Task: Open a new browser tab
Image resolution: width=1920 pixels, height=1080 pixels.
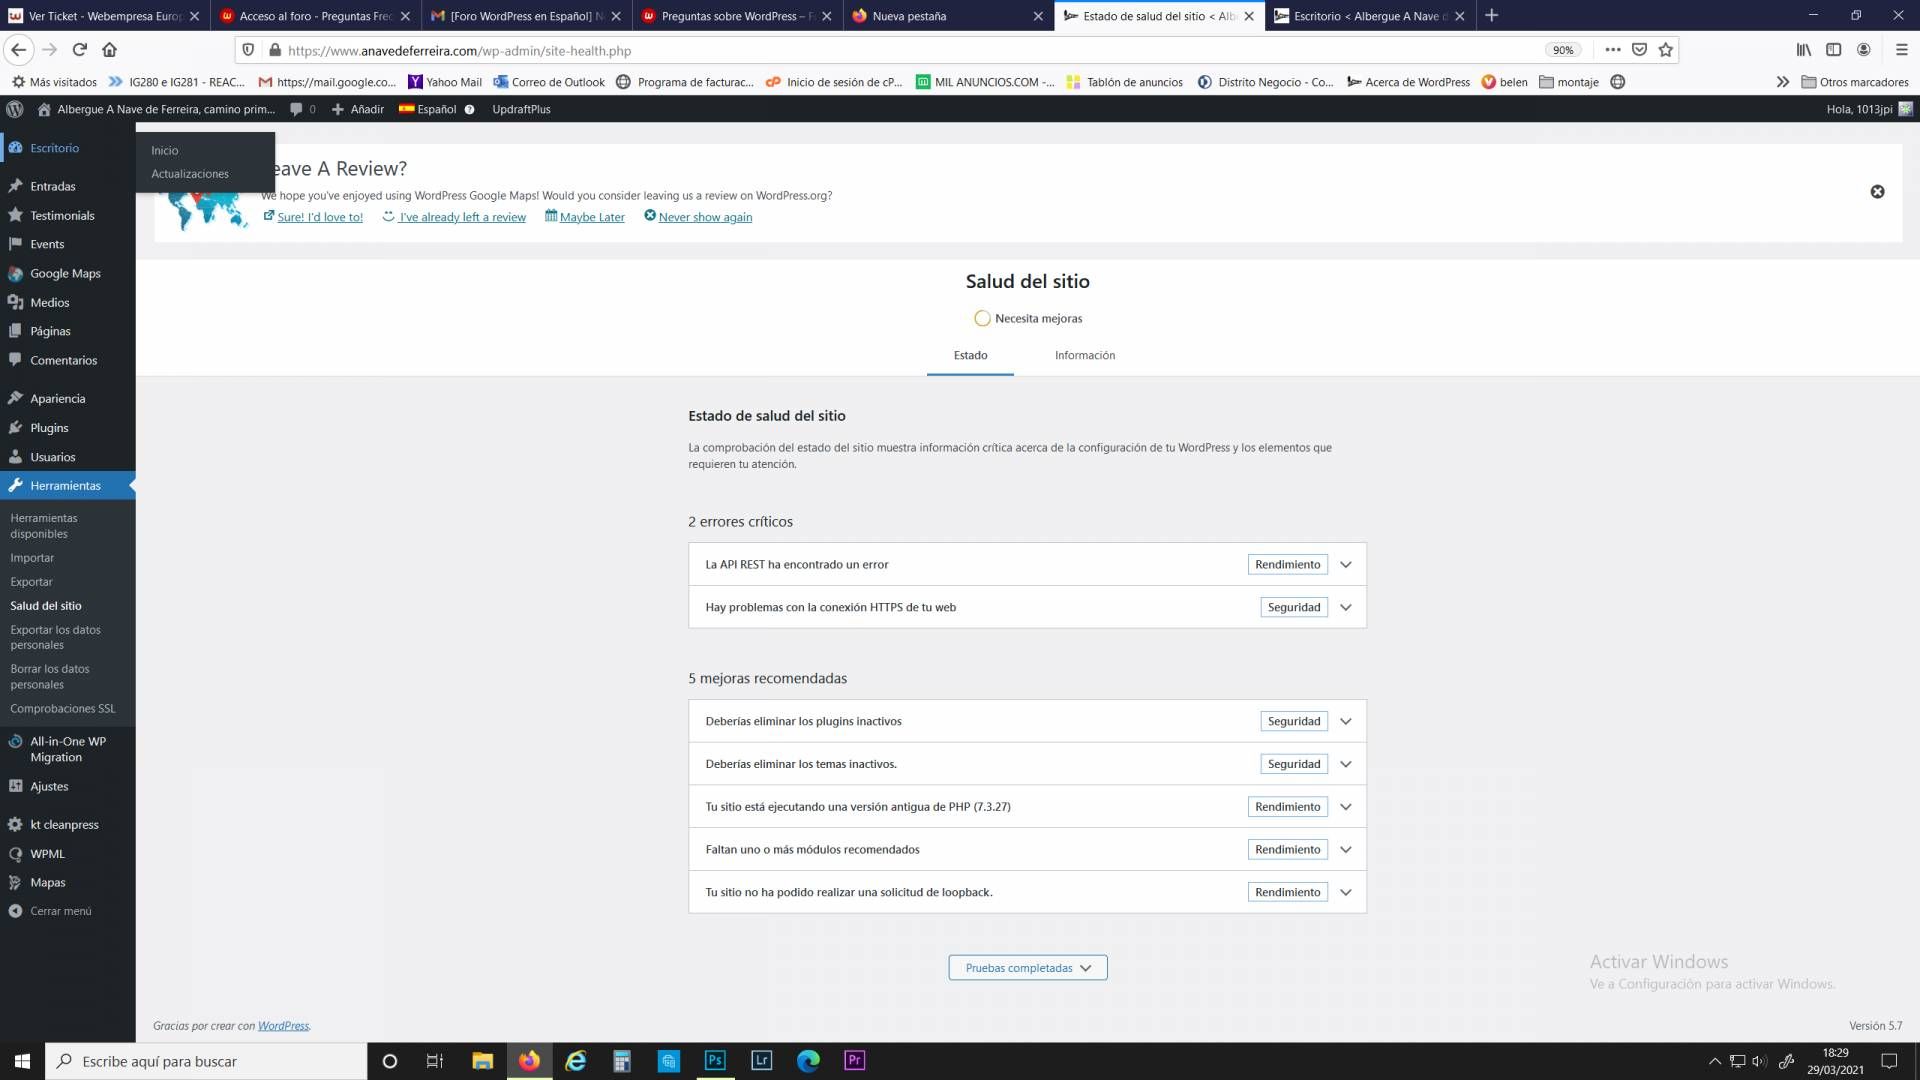Action: click(1492, 15)
